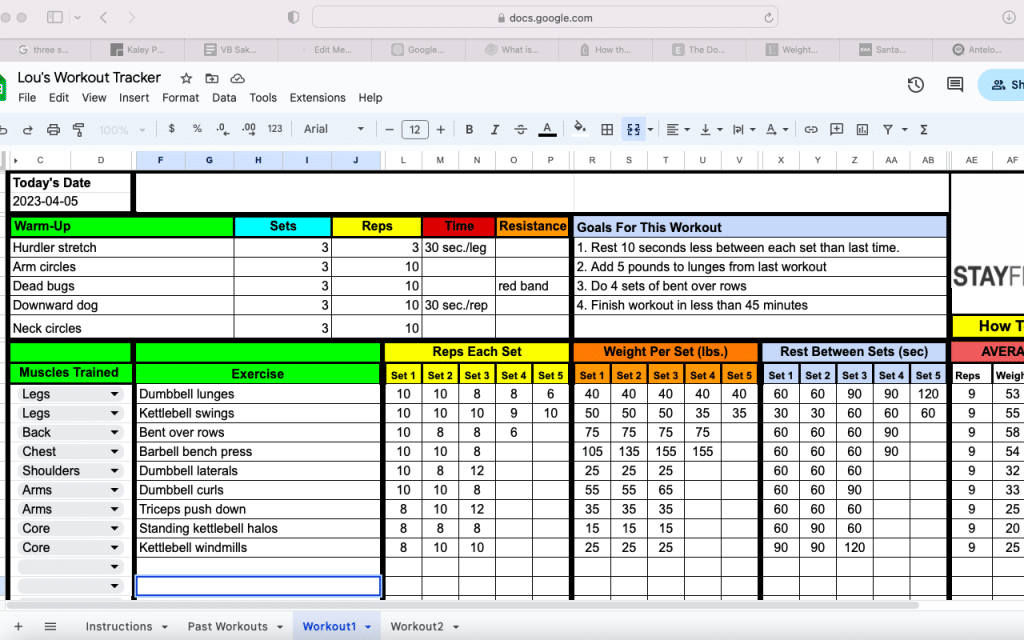Click the Insert link icon
The image size is (1024, 640).
pyautogui.click(x=810, y=129)
